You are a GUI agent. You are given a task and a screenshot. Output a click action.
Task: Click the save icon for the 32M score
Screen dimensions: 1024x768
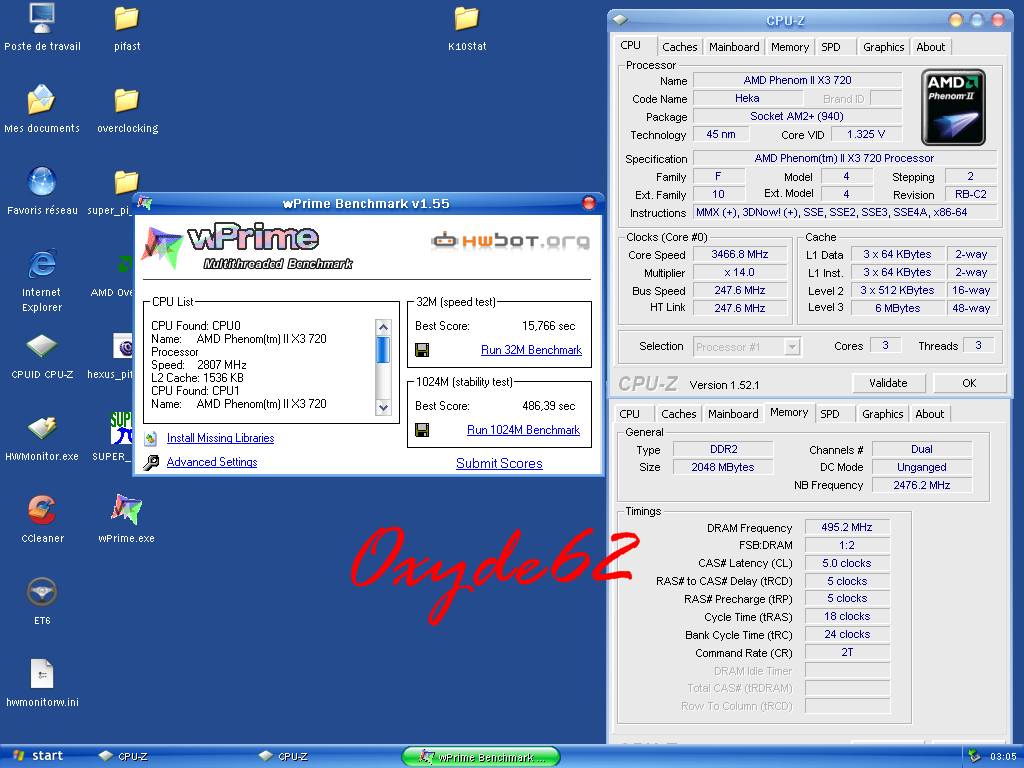click(x=422, y=350)
